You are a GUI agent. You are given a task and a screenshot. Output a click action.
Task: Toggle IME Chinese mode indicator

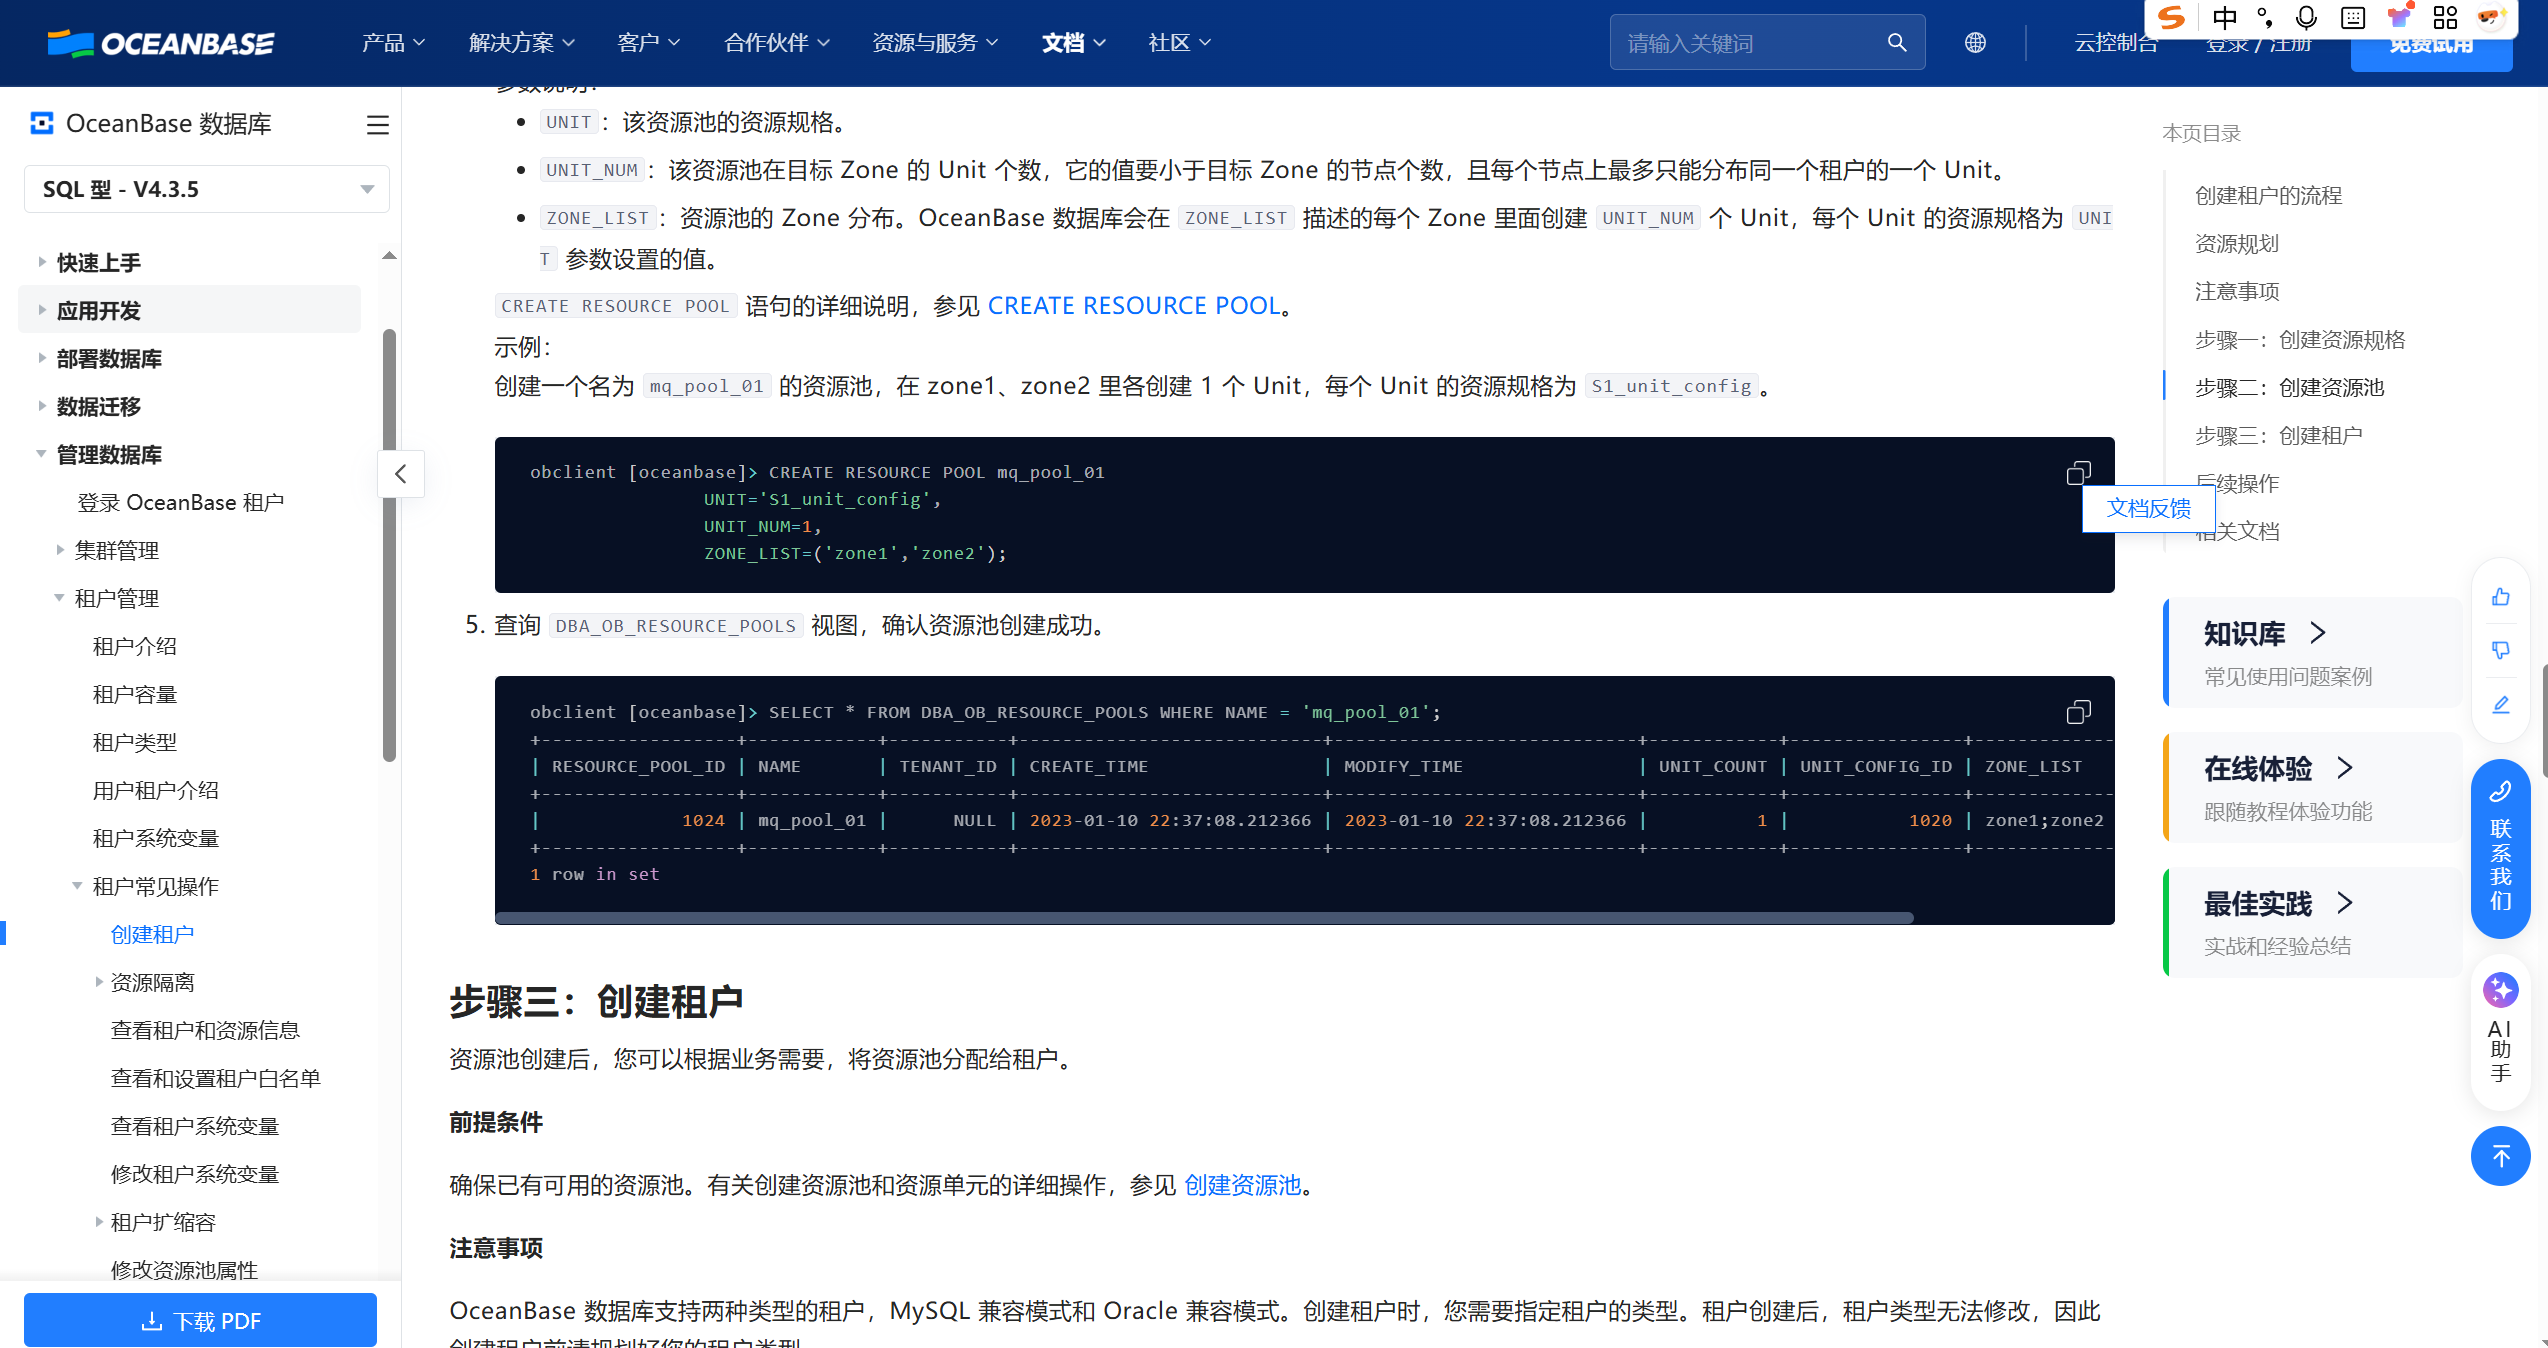tap(2224, 18)
